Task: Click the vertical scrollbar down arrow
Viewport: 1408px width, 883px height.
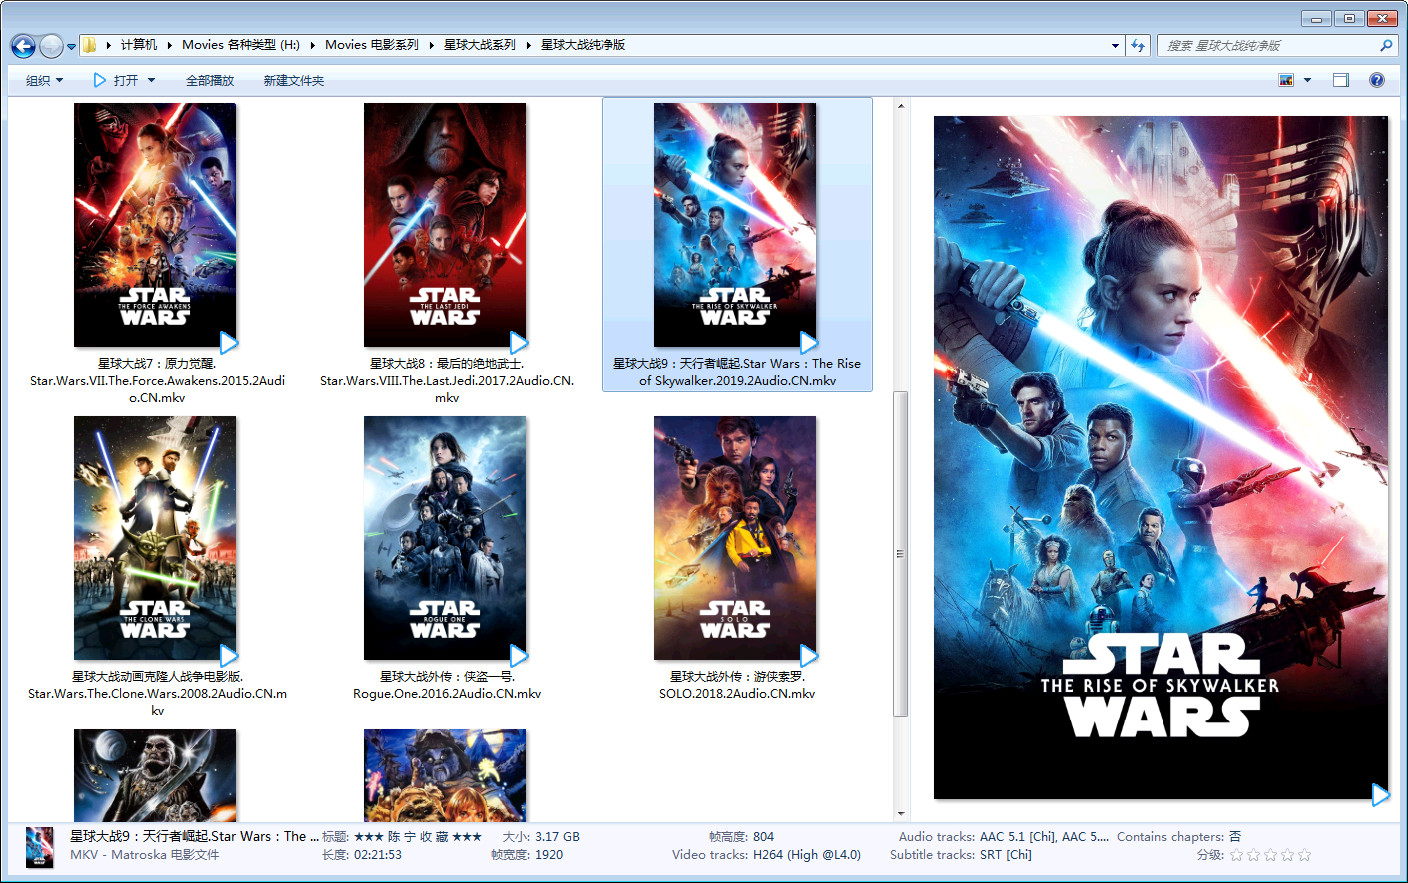Action: (x=901, y=814)
